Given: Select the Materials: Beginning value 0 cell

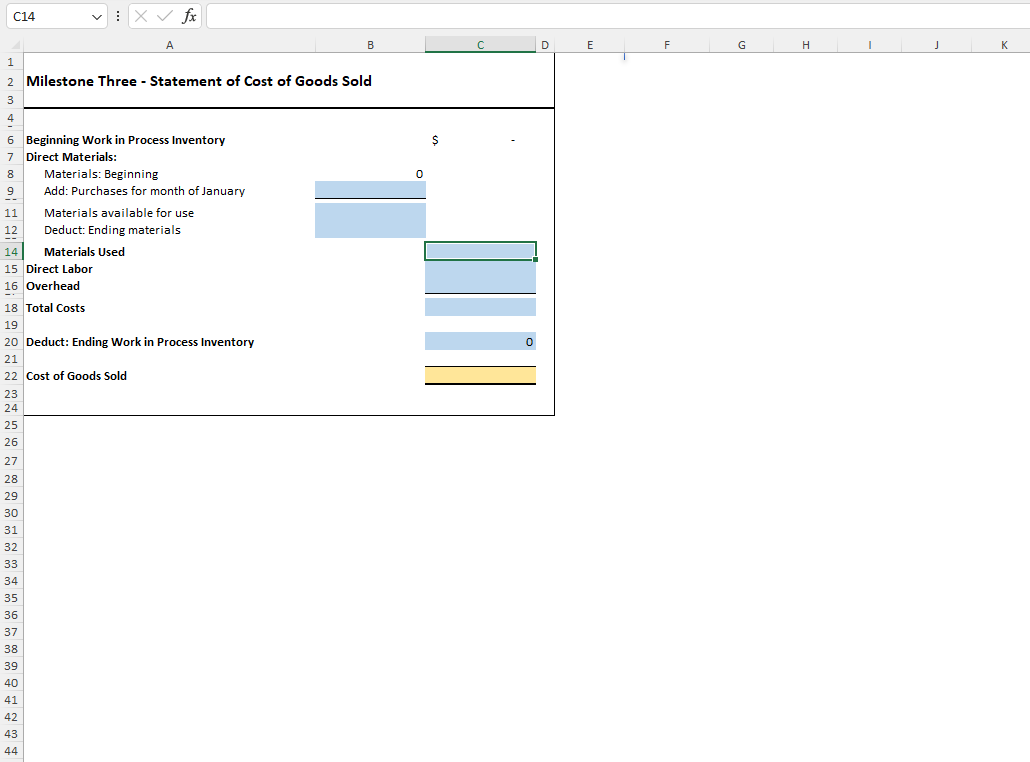Looking at the screenshot, I should coord(370,174).
